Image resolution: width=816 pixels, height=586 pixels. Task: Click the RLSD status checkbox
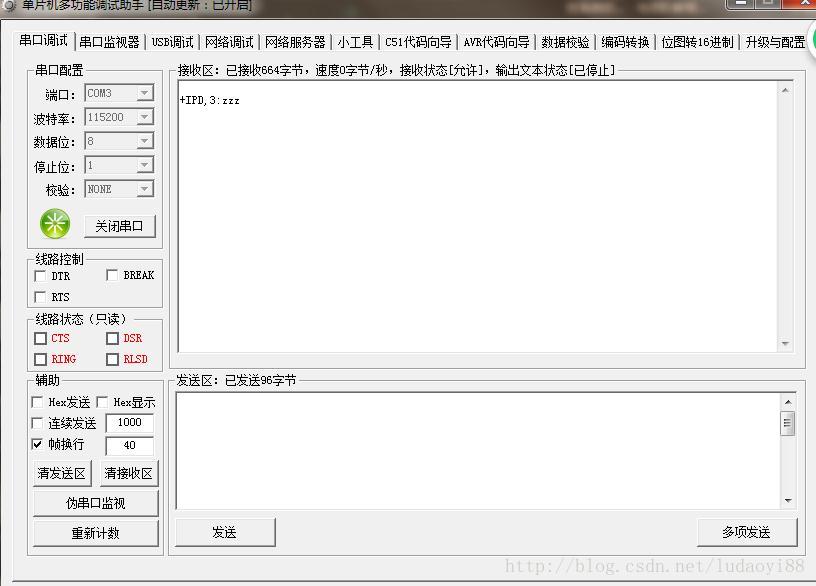coord(112,359)
